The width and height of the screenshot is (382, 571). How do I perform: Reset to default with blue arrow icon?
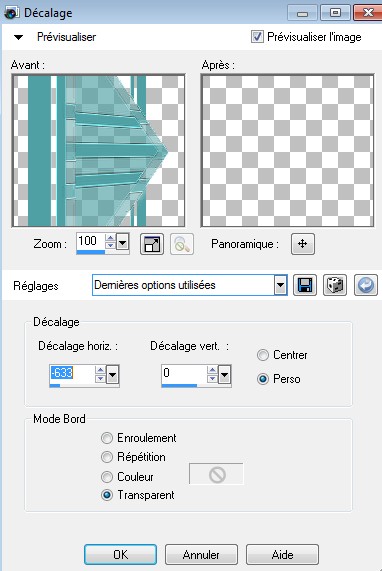point(366,285)
